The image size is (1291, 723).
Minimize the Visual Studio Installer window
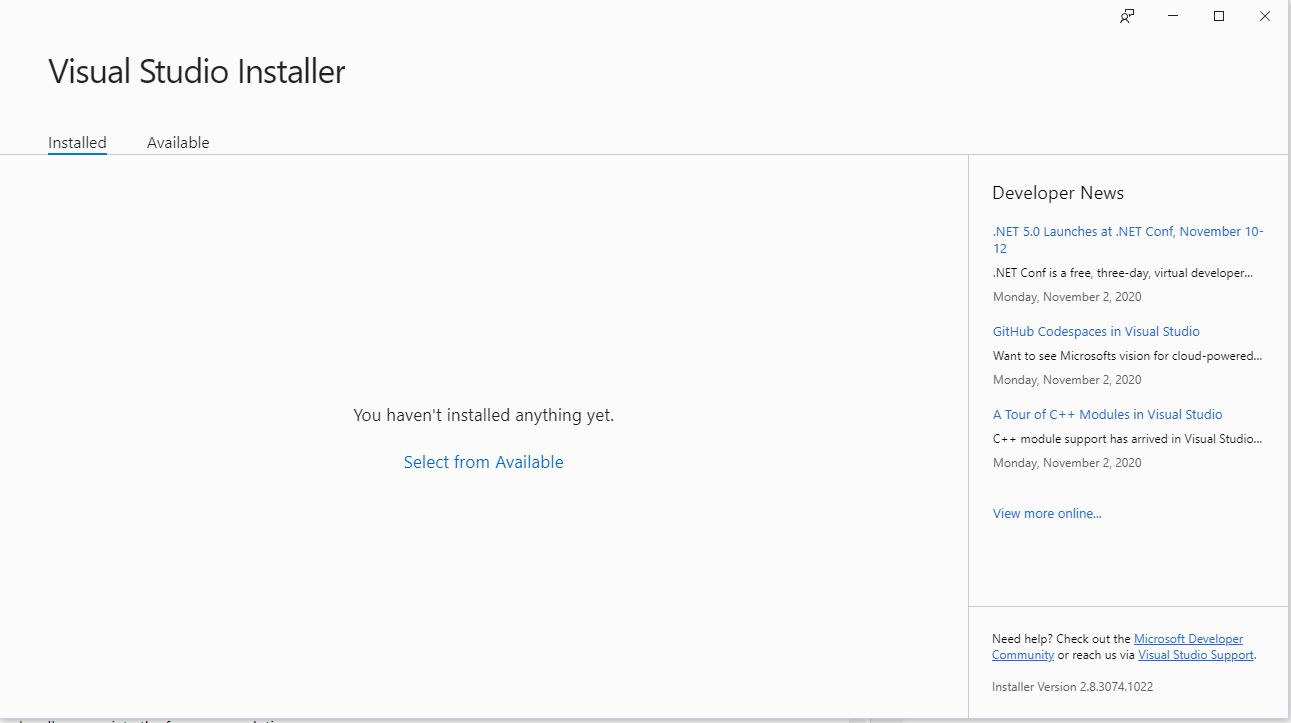pyautogui.click(x=1173, y=16)
